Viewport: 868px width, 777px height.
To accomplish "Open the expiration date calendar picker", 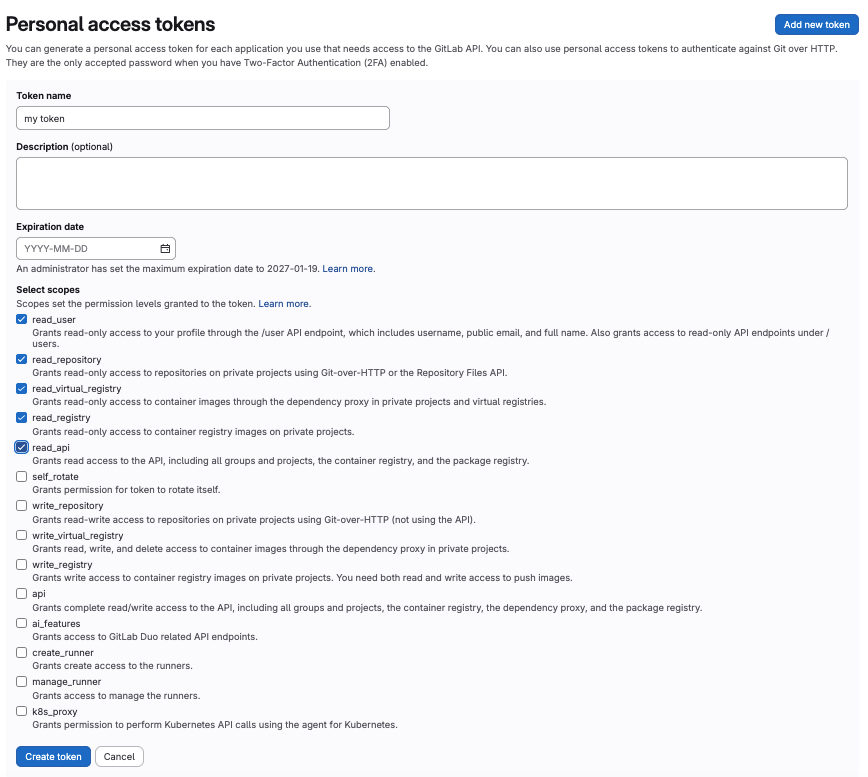I will point(165,248).
